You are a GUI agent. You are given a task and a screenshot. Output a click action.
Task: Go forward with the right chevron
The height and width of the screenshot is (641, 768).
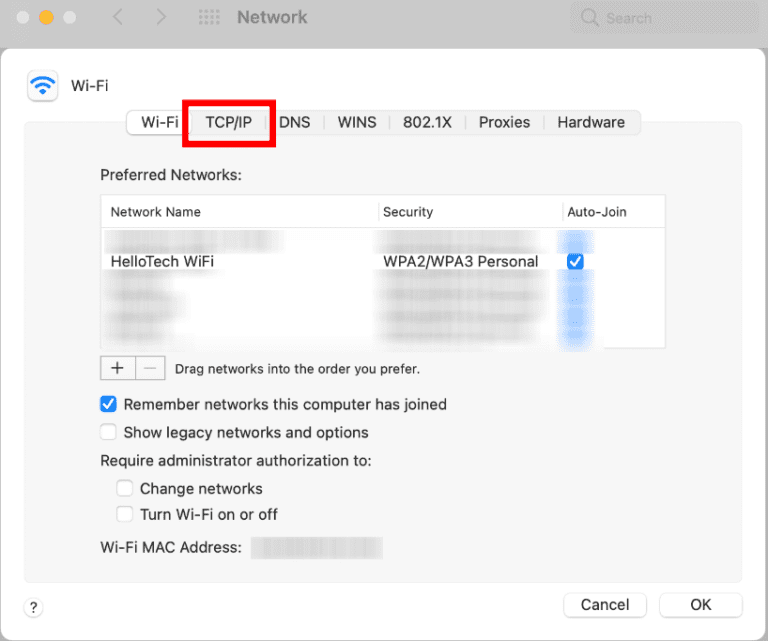pyautogui.click(x=161, y=17)
